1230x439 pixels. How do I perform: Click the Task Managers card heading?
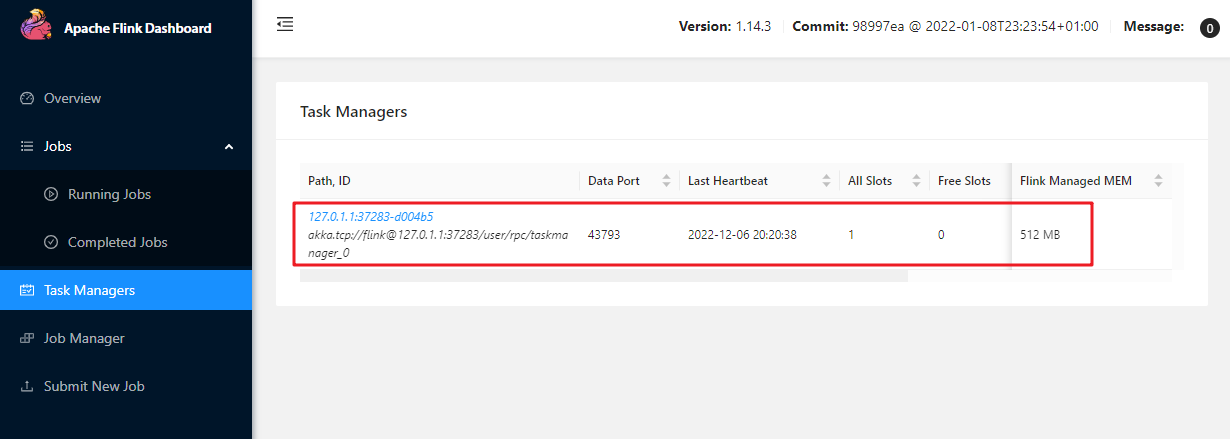tap(354, 112)
